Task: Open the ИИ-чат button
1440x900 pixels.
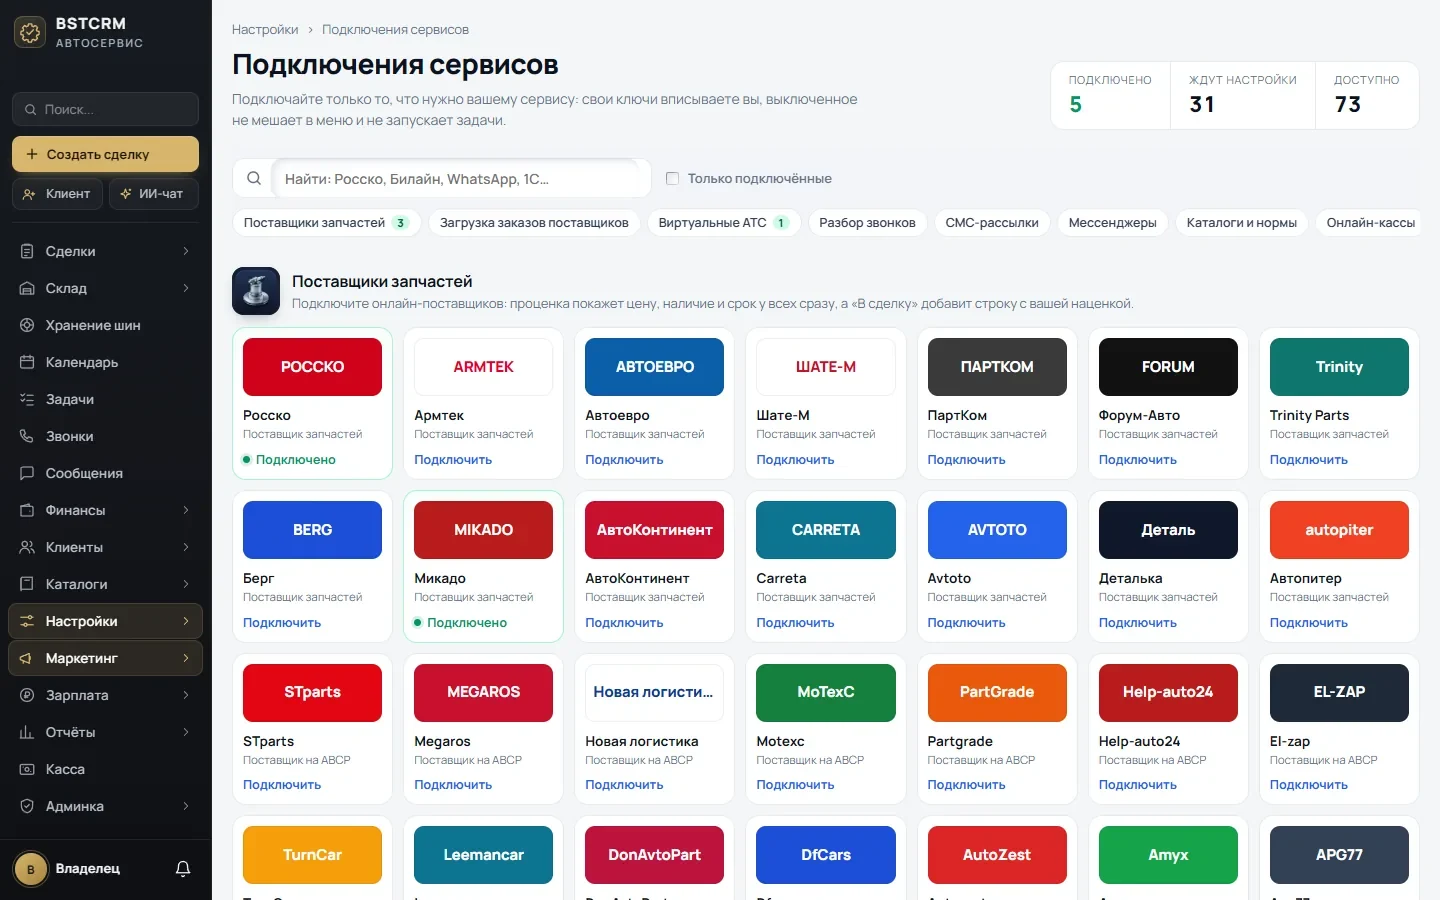Action: (153, 194)
